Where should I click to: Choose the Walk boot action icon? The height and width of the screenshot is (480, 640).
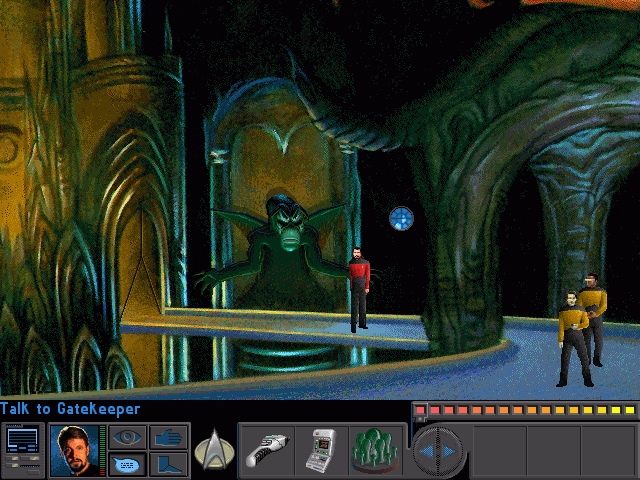click(168, 464)
